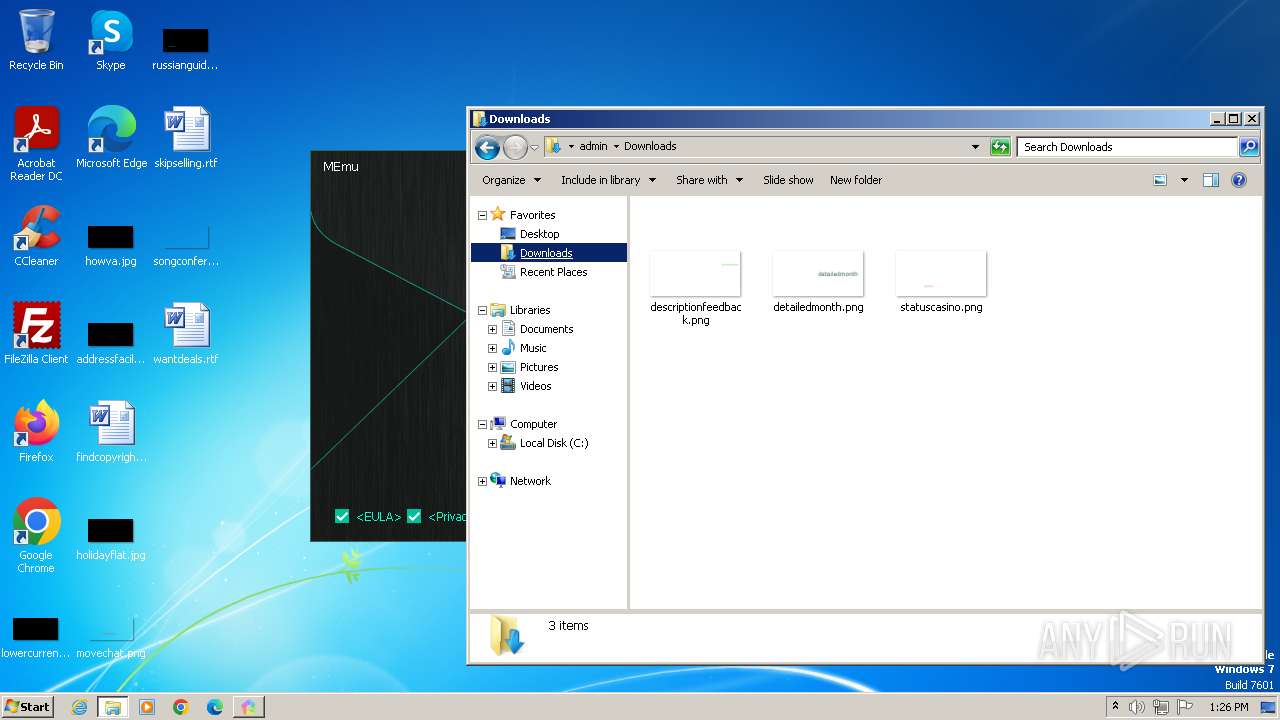This screenshot has width=1280, height=720.
Task: Select Computer in navigation pane
Action: point(533,424)
